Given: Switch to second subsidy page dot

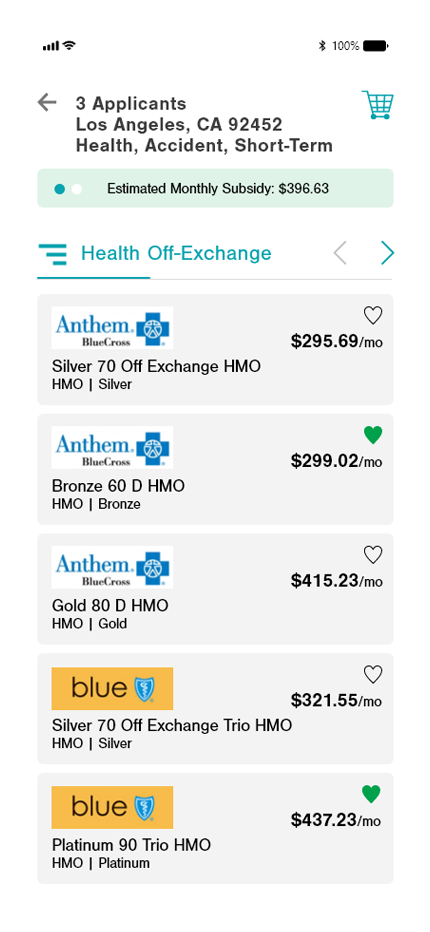Looking at the screenshot, I should (76, 189).
